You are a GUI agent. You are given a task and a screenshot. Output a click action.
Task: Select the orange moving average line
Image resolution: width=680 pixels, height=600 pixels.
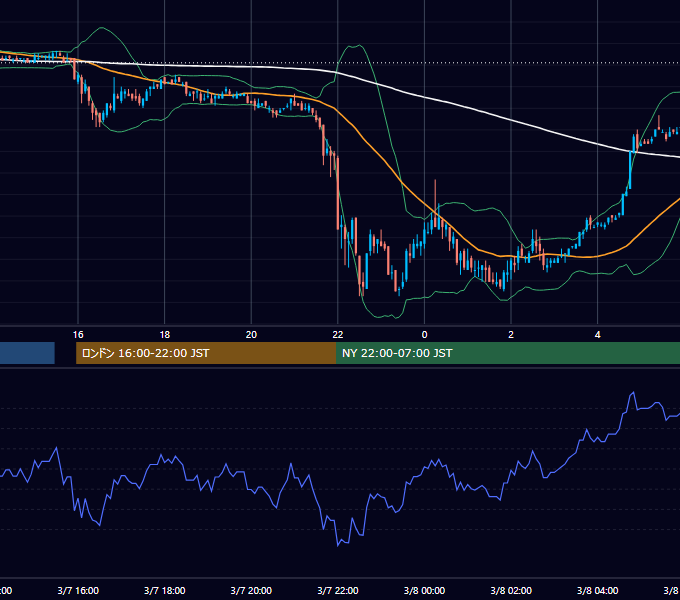click(x=382, y=159)
